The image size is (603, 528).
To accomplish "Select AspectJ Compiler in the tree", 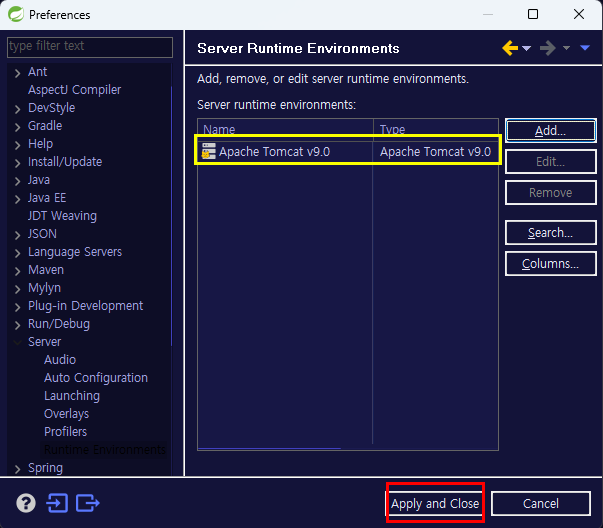I will [74, 90].
